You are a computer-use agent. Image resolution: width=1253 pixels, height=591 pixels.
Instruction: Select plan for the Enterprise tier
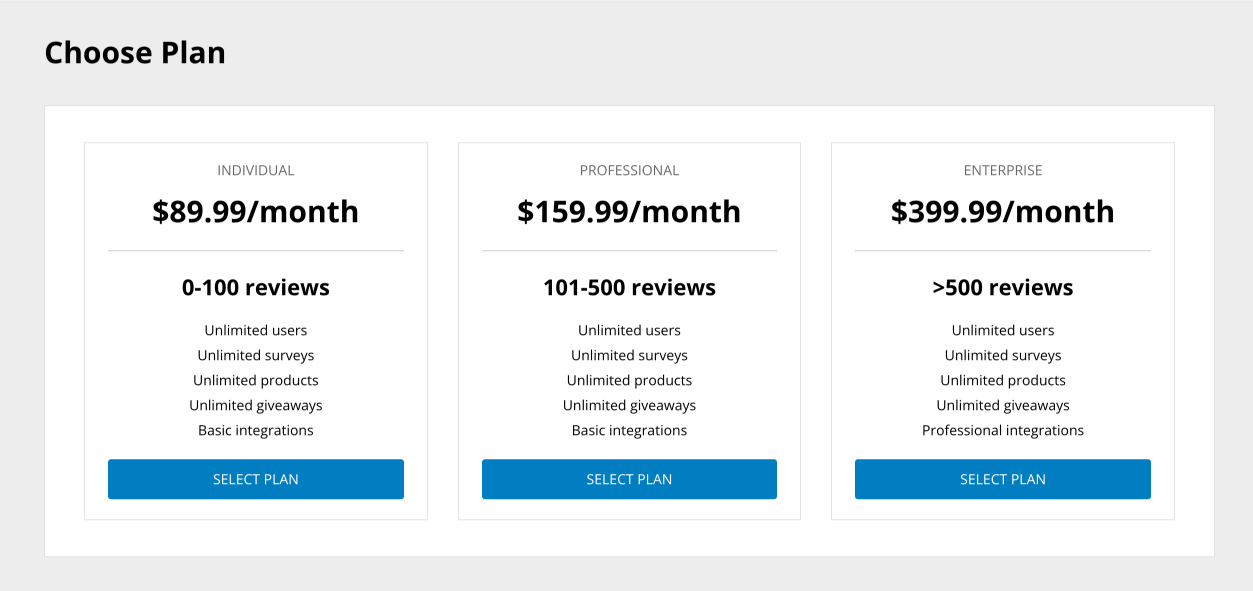tap(1002, 479)
